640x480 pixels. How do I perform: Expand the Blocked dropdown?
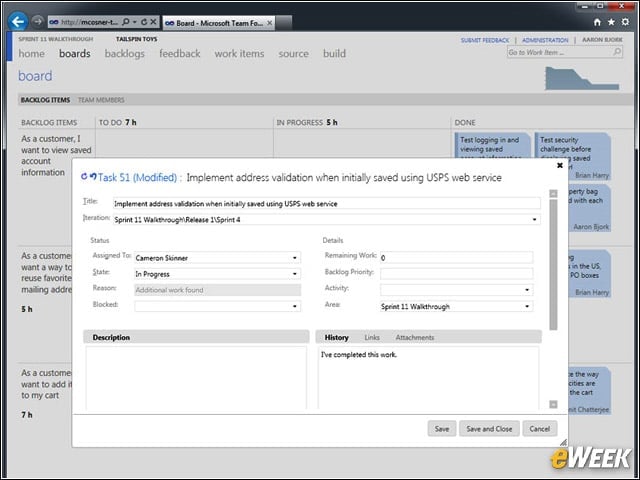[295, 306]
